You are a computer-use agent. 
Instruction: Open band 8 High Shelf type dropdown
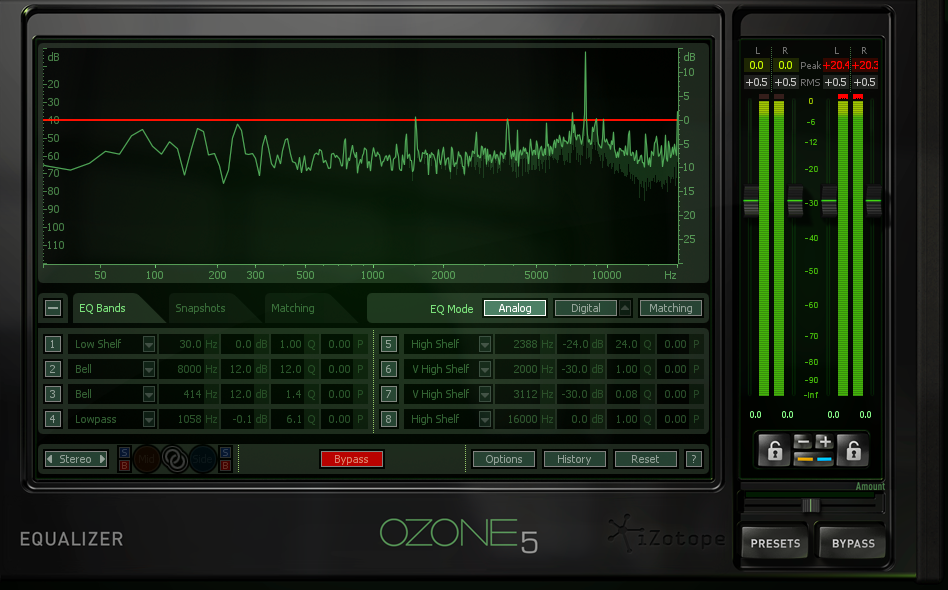485,420
